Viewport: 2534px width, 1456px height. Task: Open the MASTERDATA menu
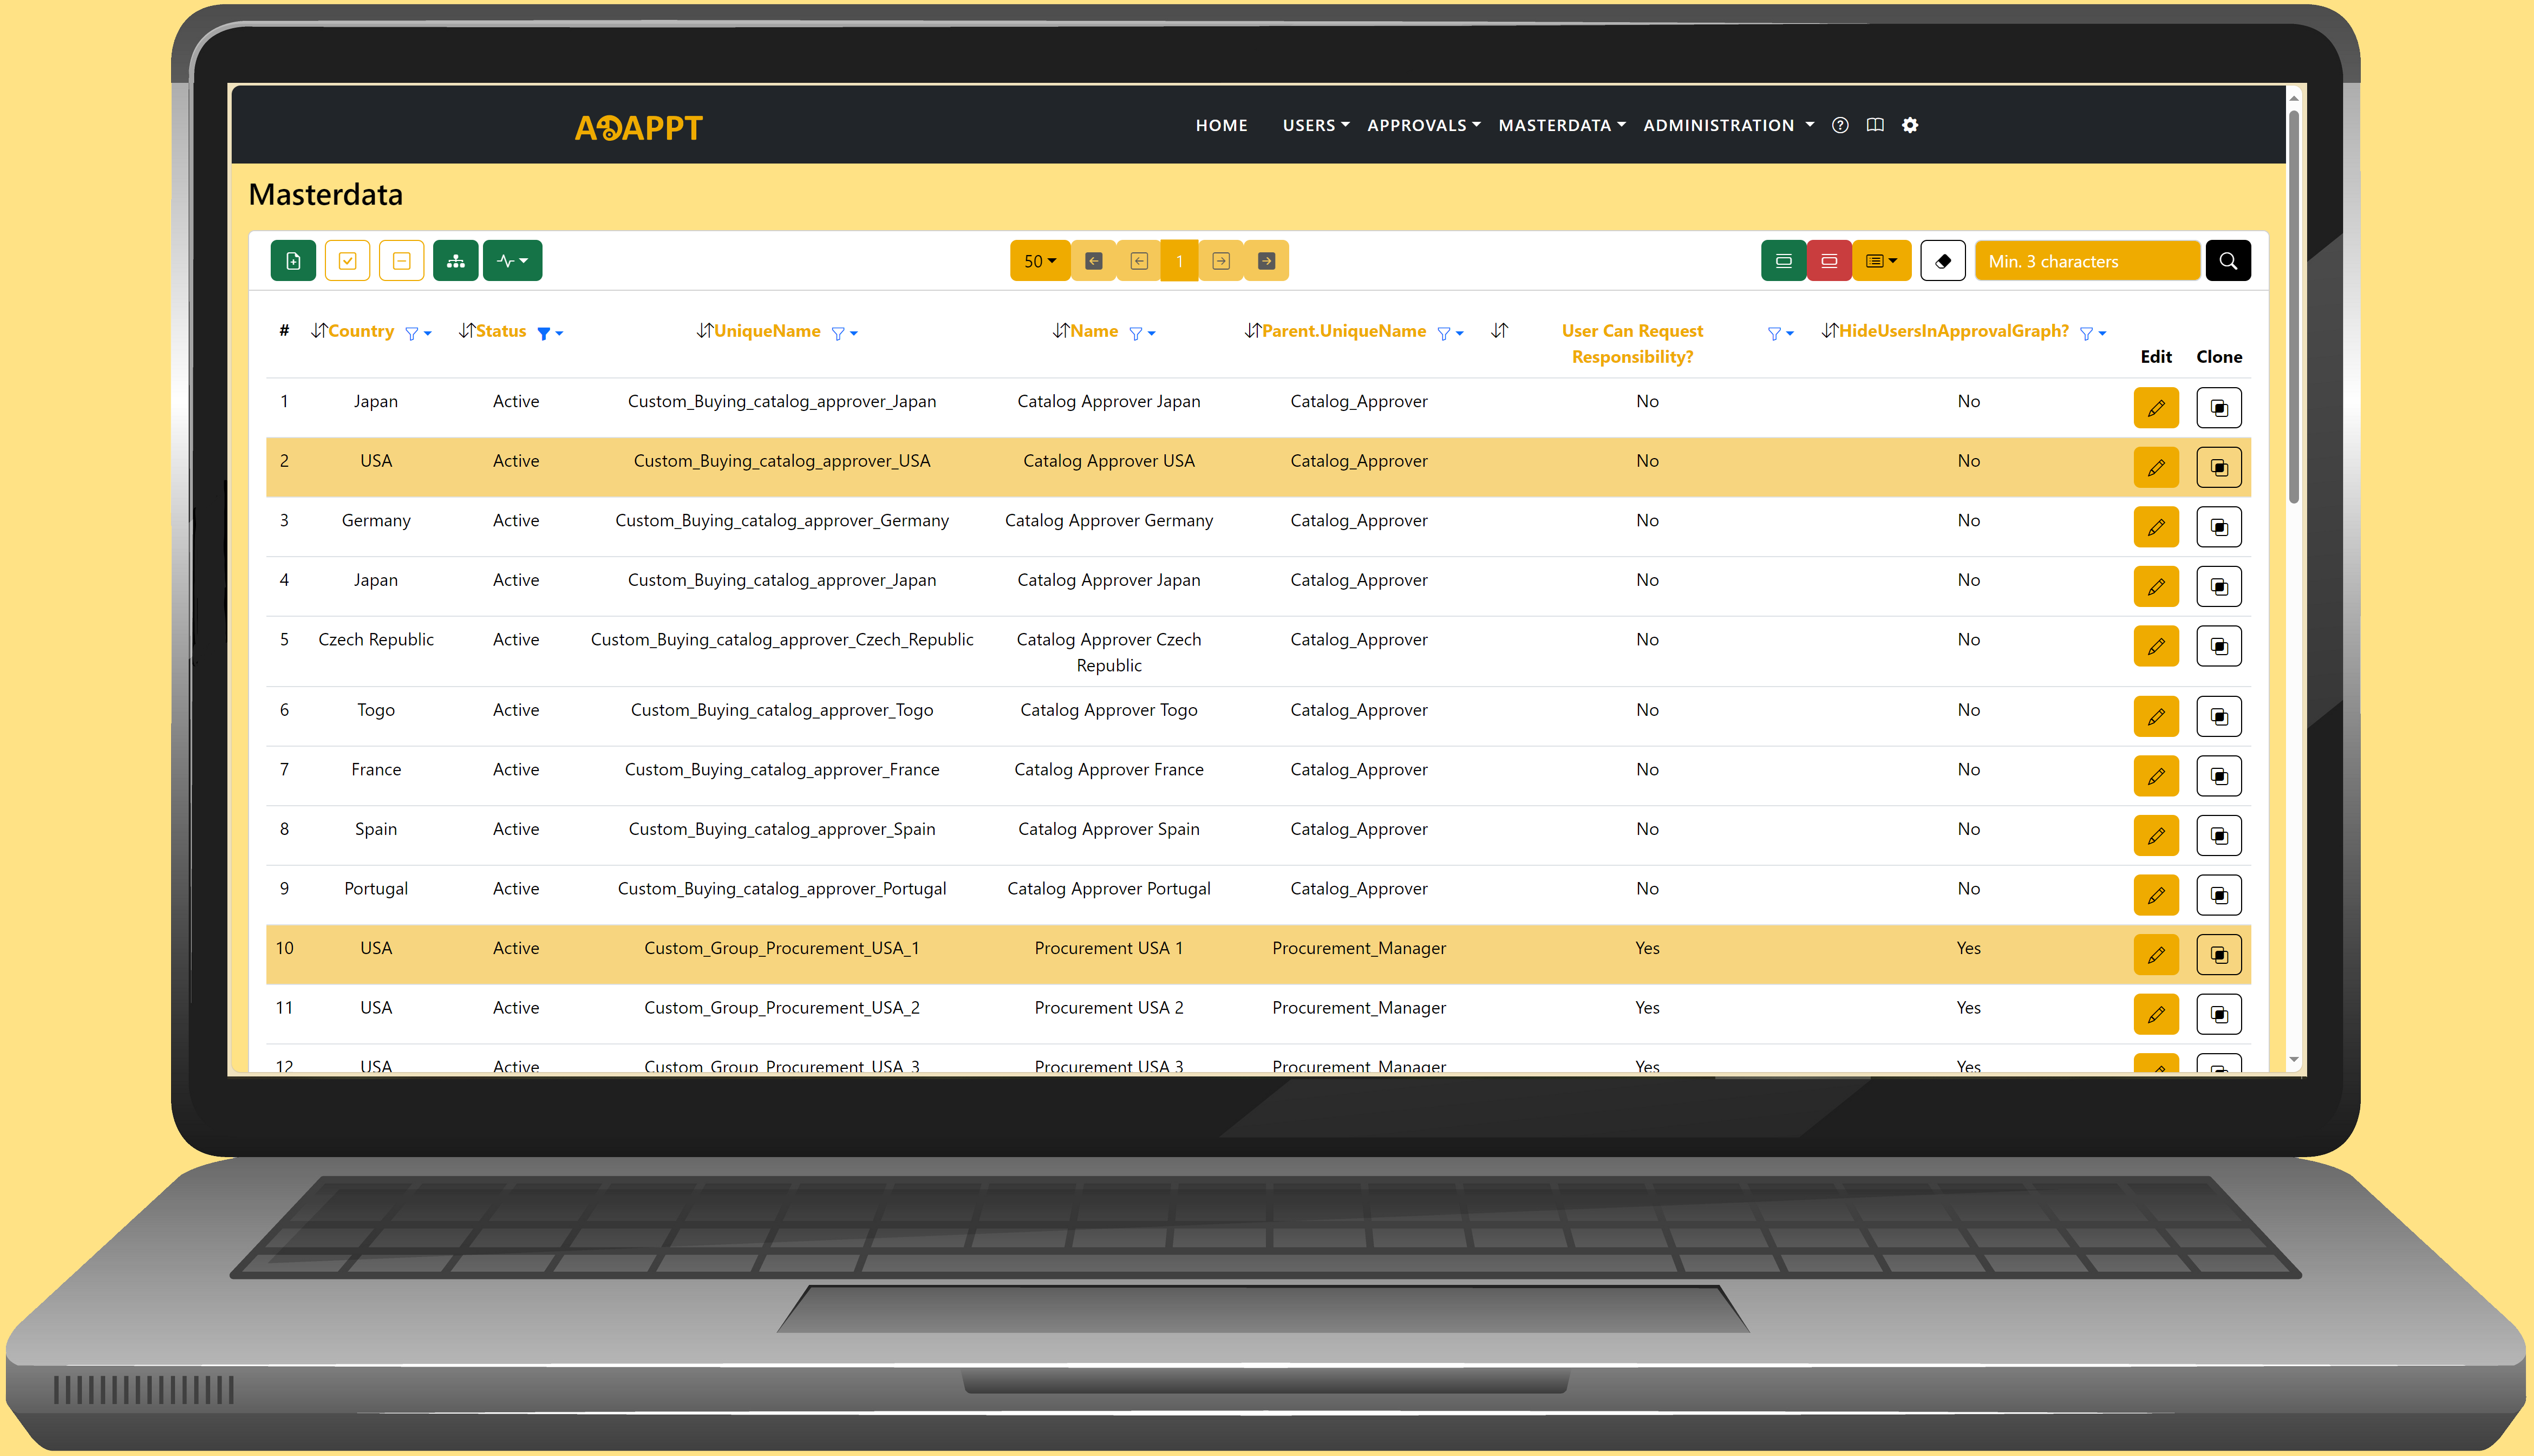[1561, 125]
